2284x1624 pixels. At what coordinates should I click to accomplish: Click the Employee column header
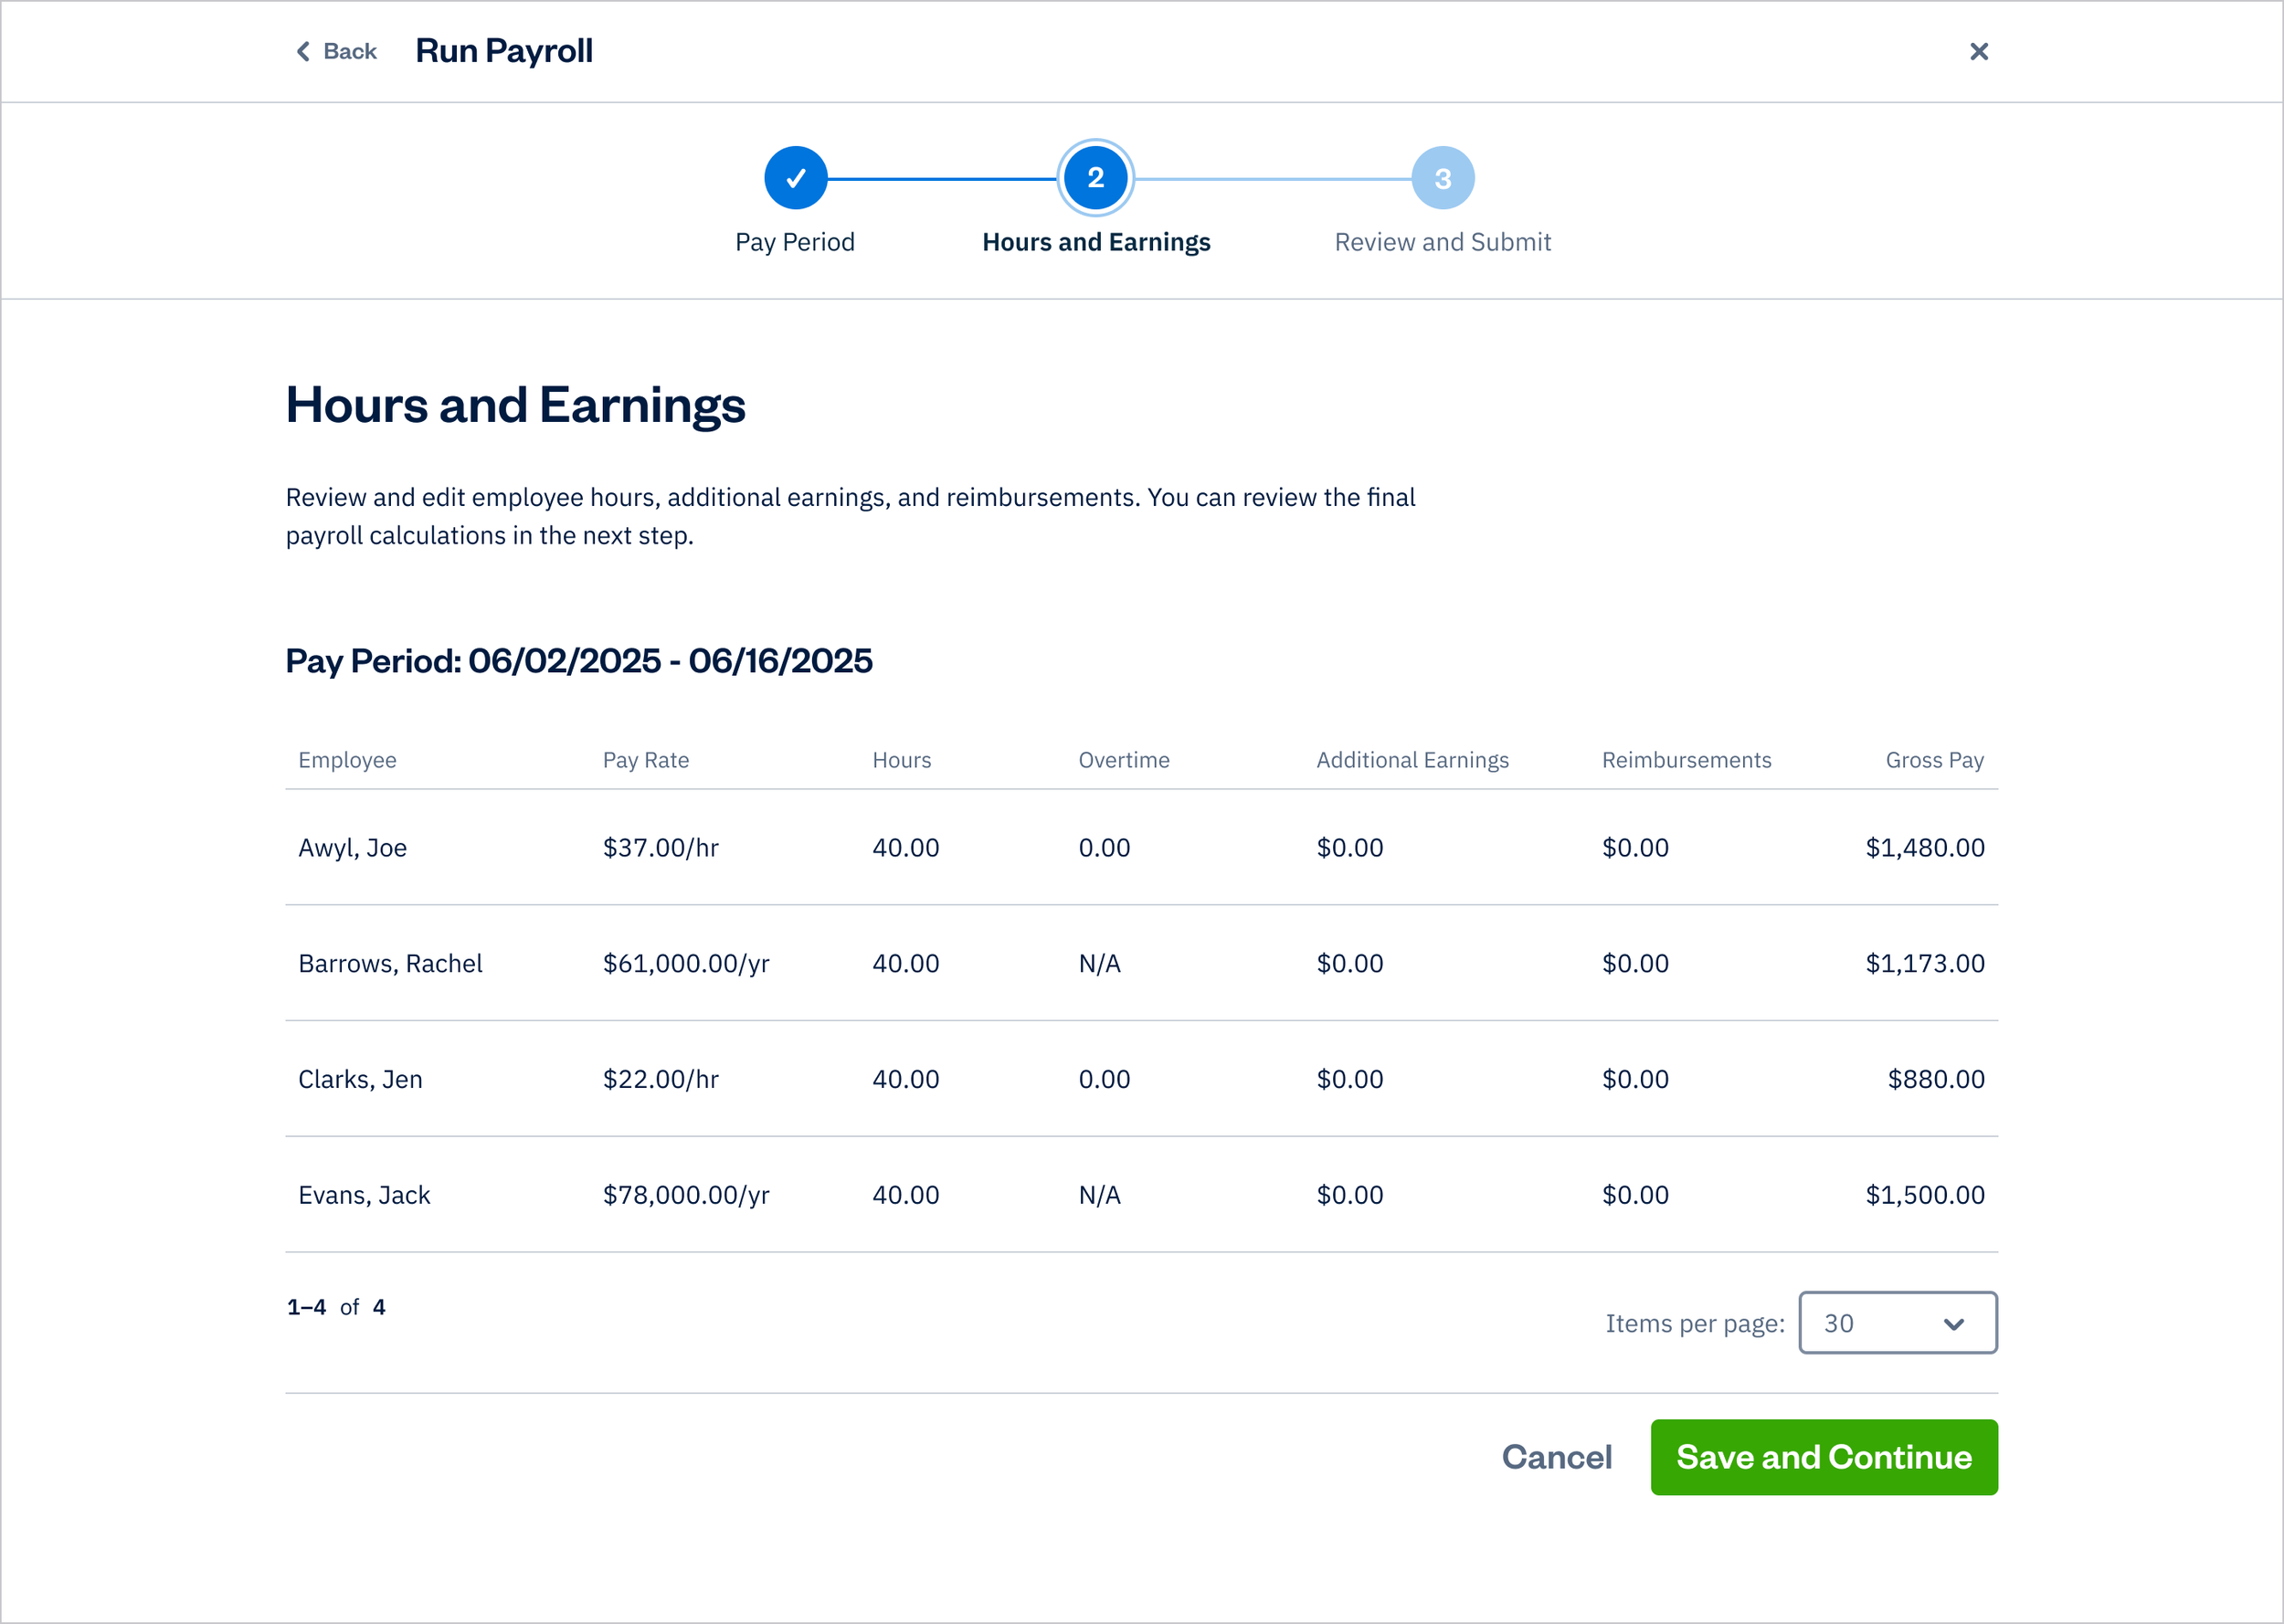(x=347, y=760)
